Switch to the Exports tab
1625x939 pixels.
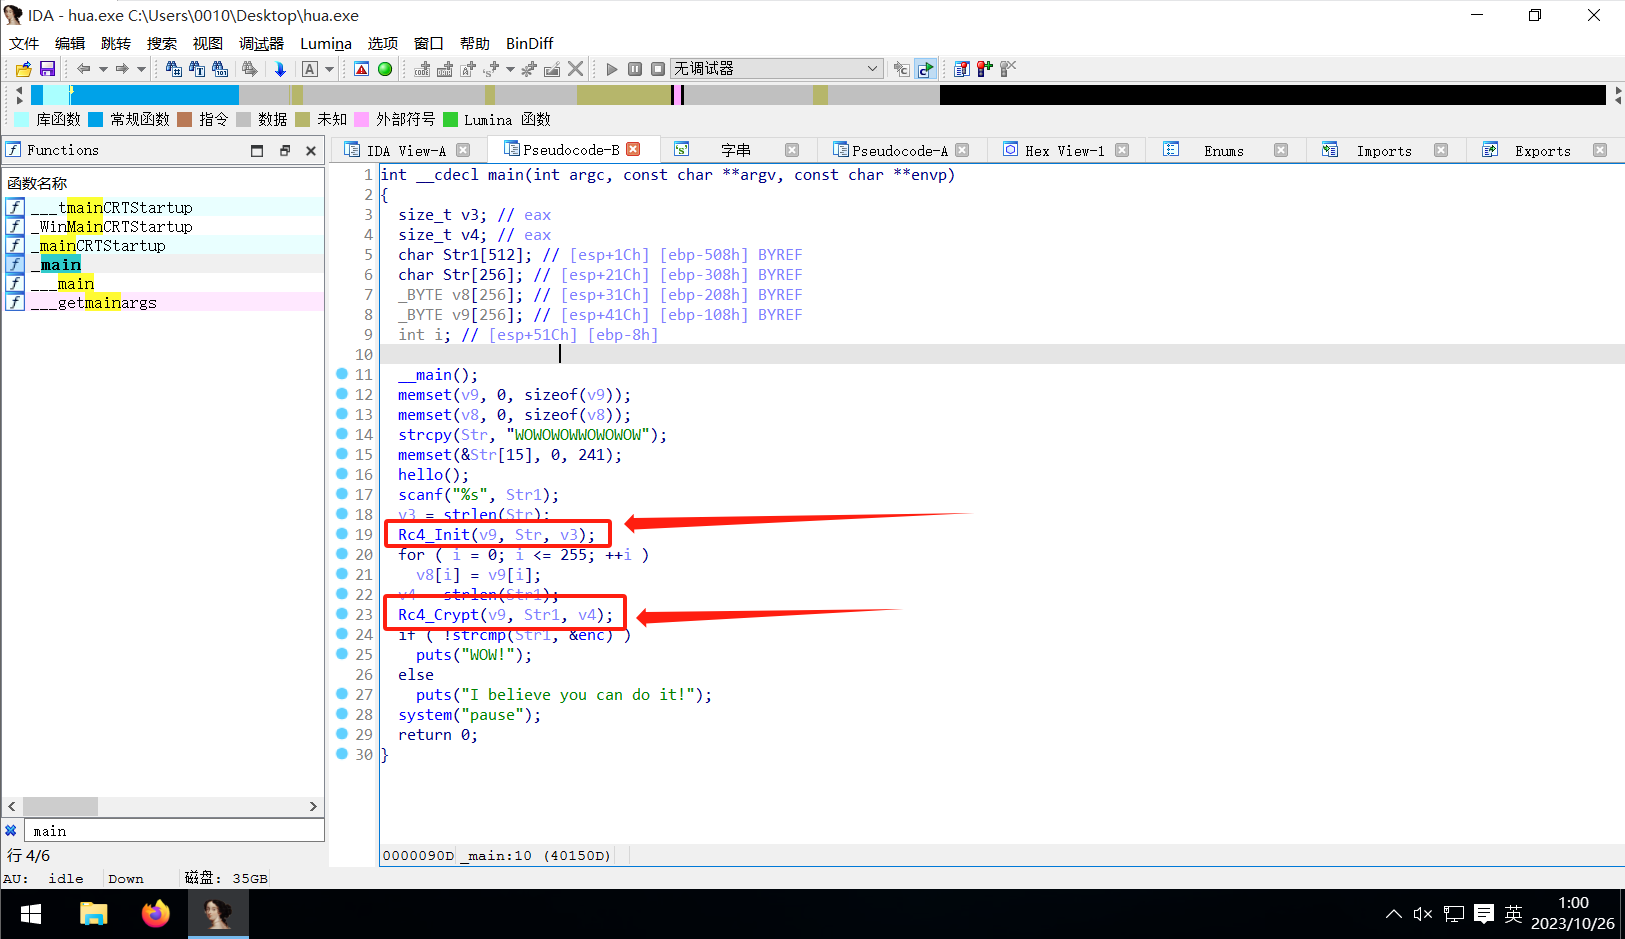[1543, 150]
